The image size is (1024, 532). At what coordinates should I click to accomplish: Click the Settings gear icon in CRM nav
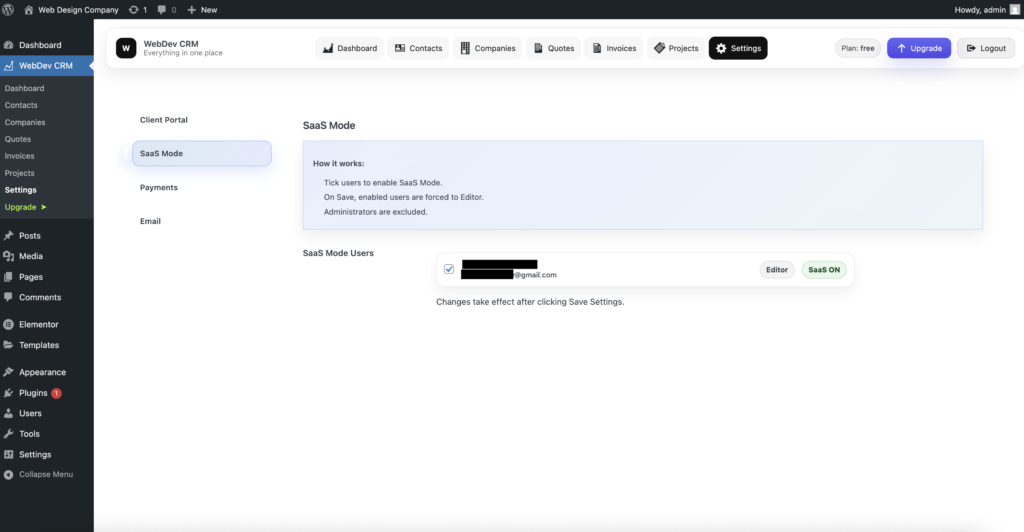tap(721, 48)
